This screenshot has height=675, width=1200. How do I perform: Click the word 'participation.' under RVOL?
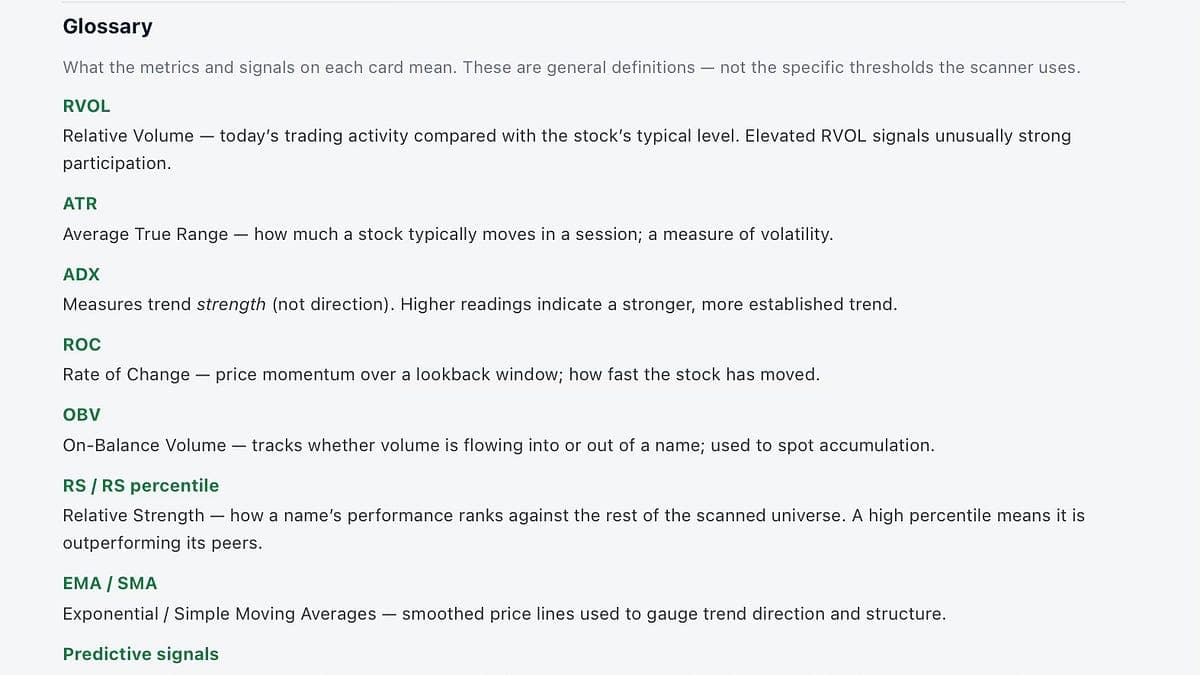pos(117,163)
